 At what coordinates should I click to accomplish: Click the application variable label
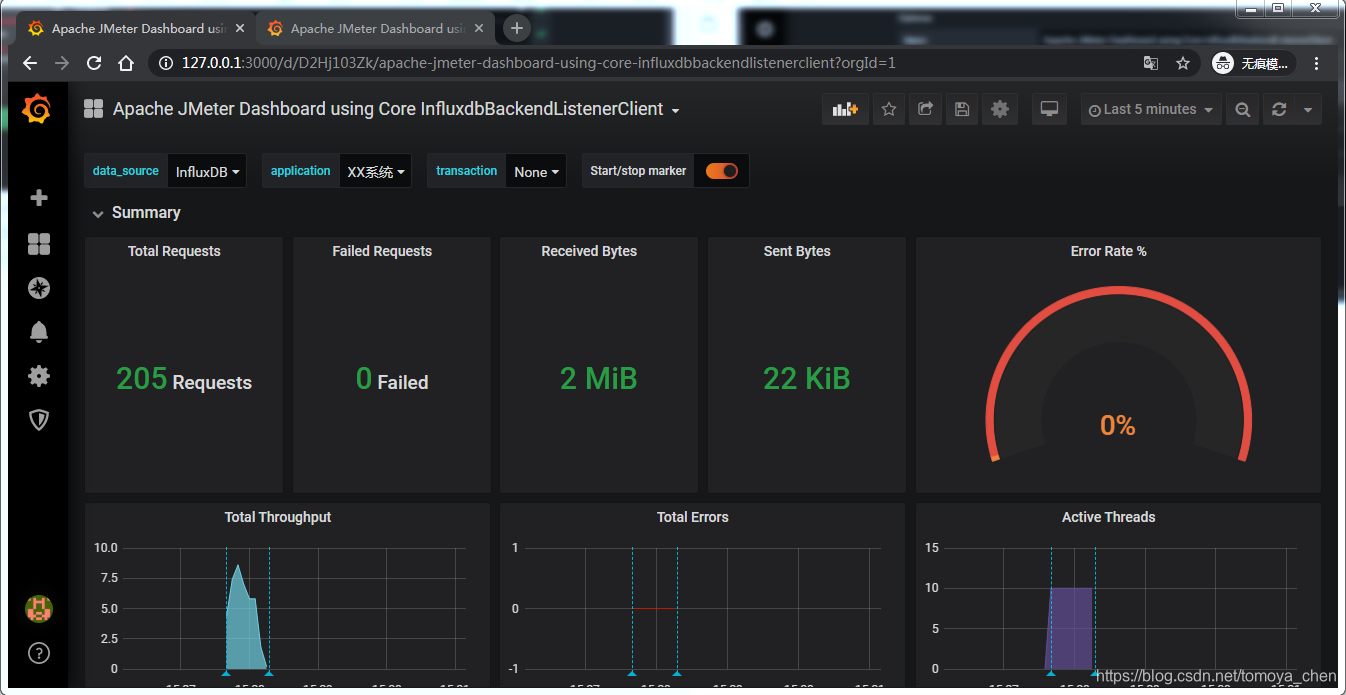coord(300,171)
